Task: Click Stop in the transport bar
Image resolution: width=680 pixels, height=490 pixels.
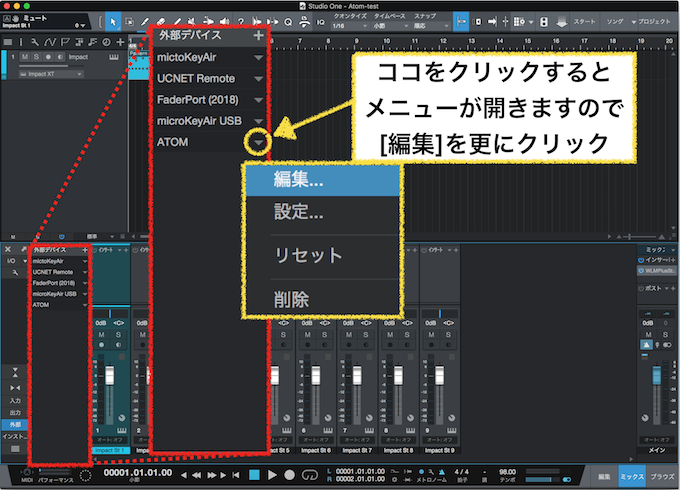Action: (255, 475)
